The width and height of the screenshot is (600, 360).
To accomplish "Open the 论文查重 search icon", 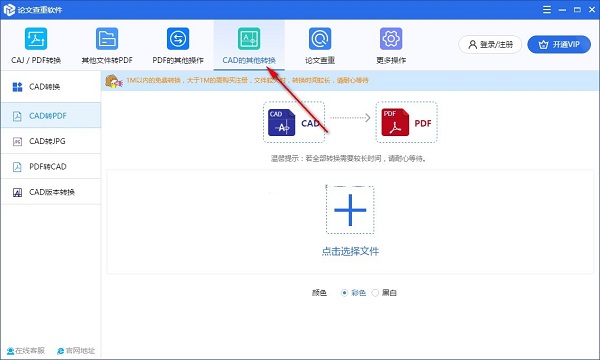I will tap(320, 39).
